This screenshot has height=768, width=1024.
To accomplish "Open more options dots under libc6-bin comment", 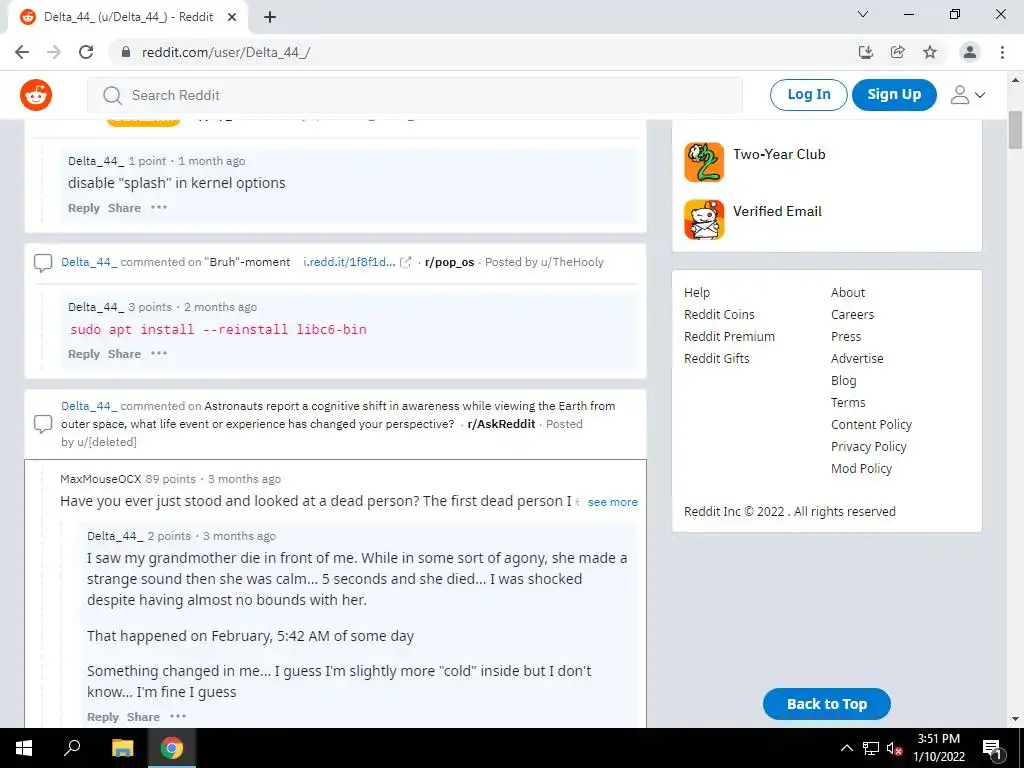I will [x=159, y=353].
